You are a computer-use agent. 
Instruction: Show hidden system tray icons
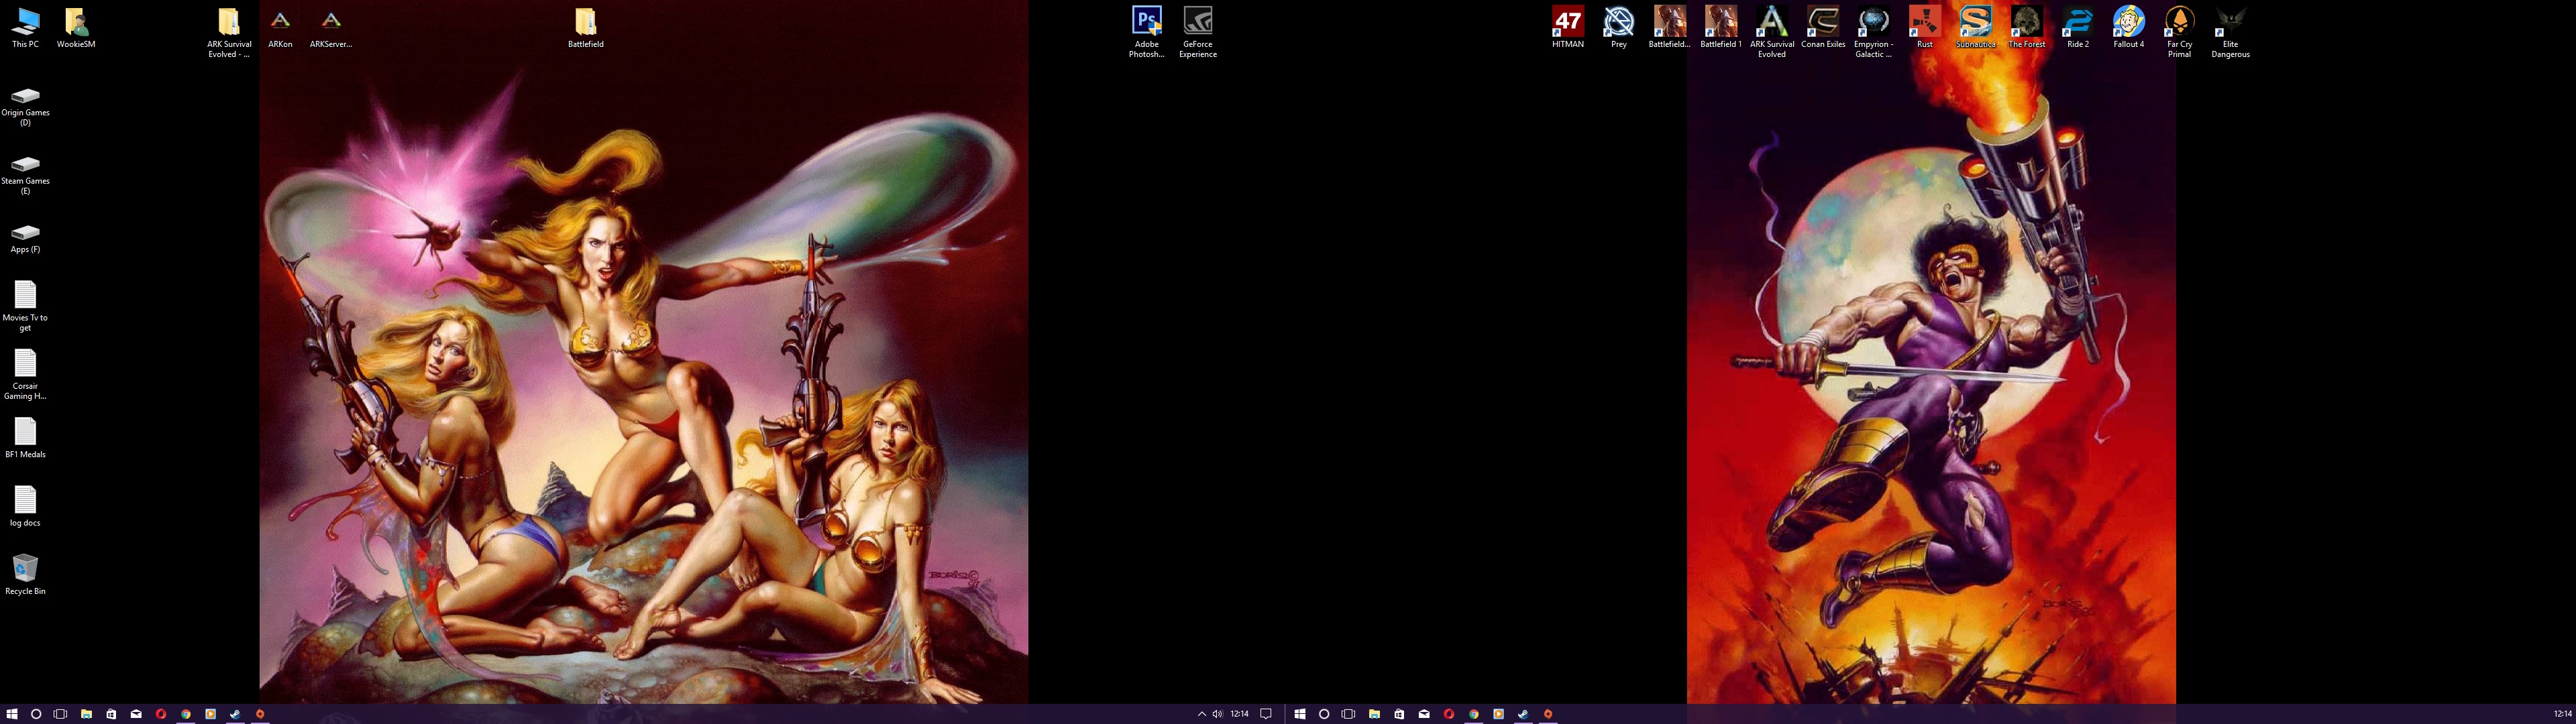[x=1201, y=714]
